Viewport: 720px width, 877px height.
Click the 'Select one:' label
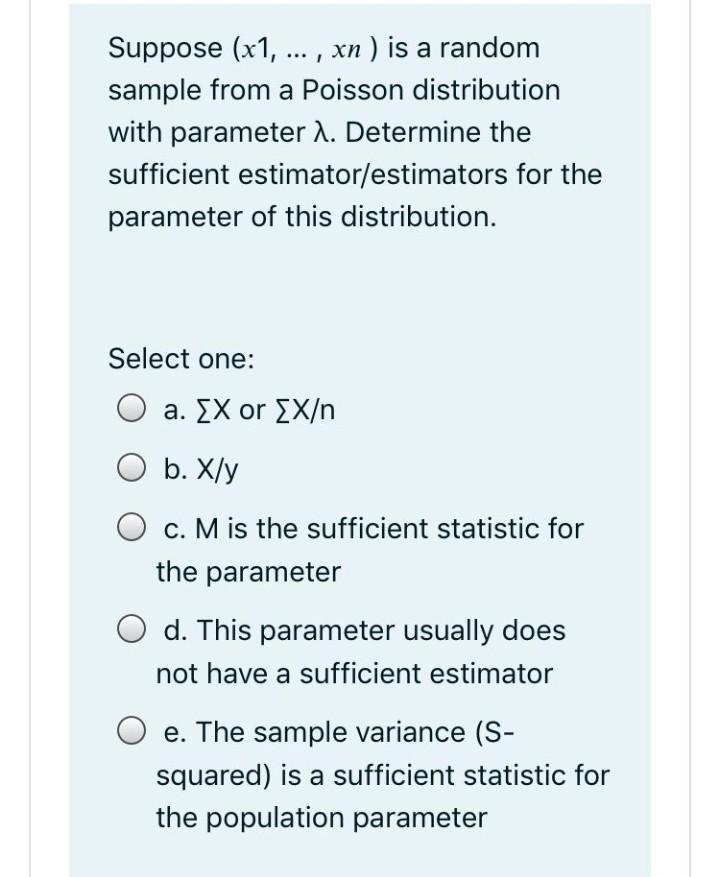click(180, 359)
